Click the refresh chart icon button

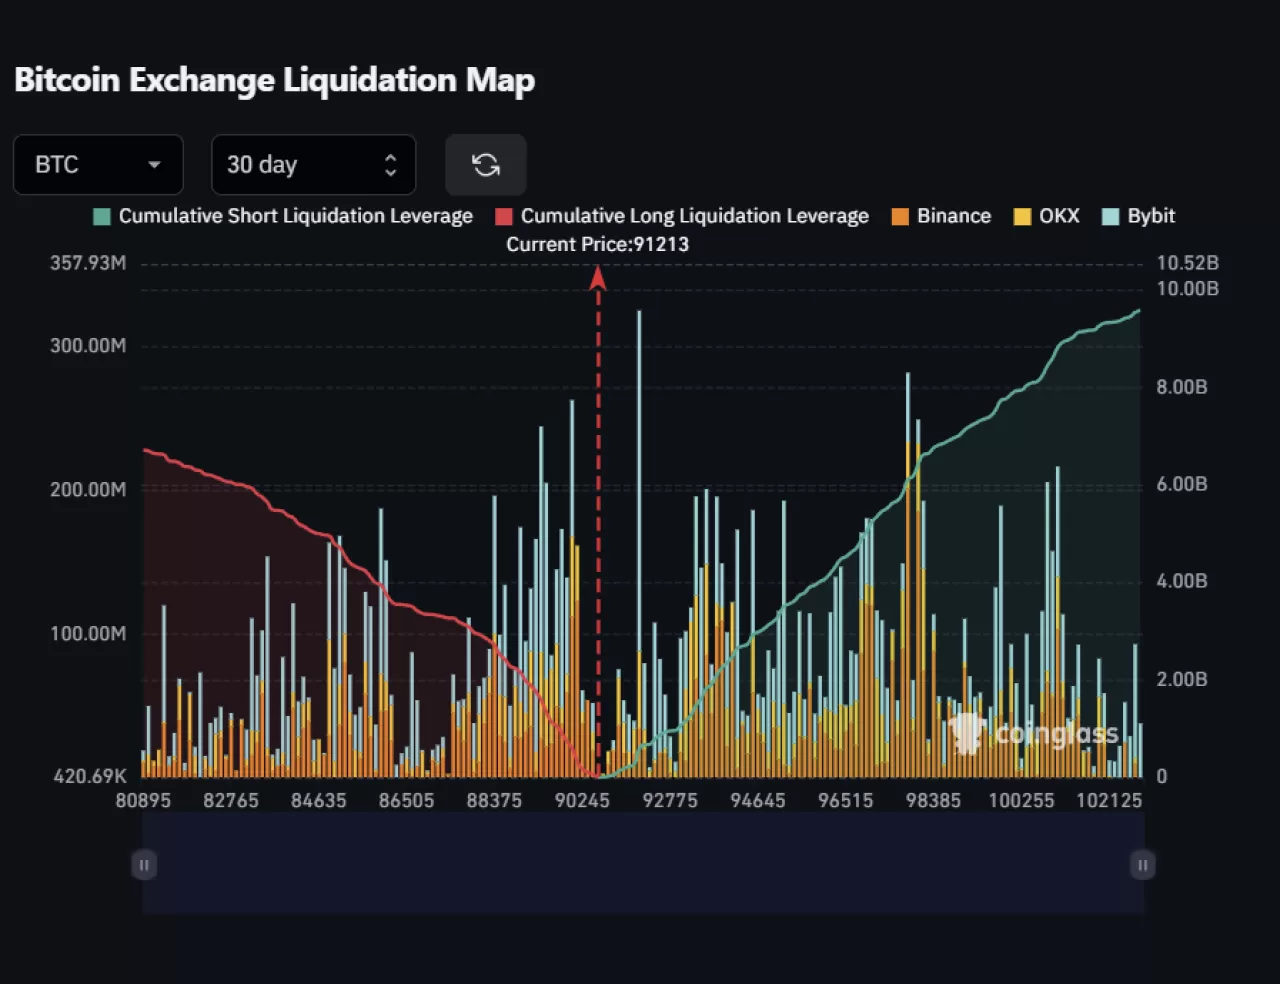coord(486,165)
